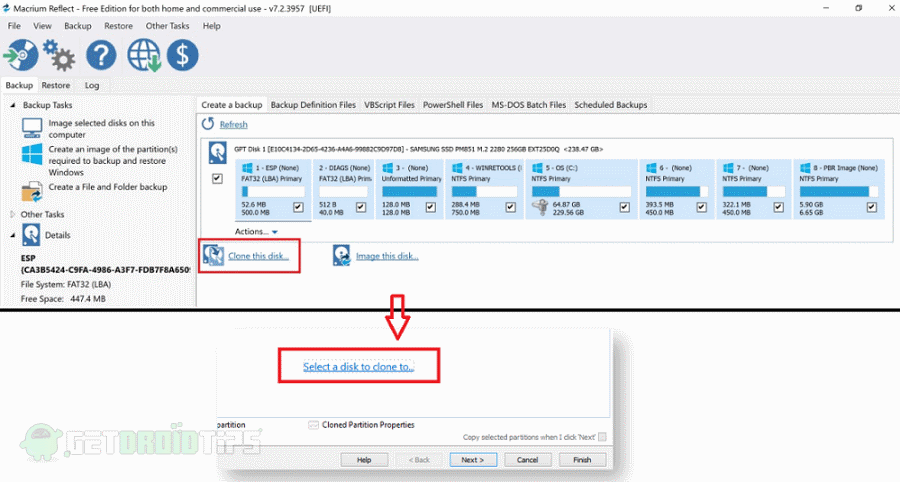Click the disk backup toolbar icon
Screen dimensions: 900x482
pos(21,55)
